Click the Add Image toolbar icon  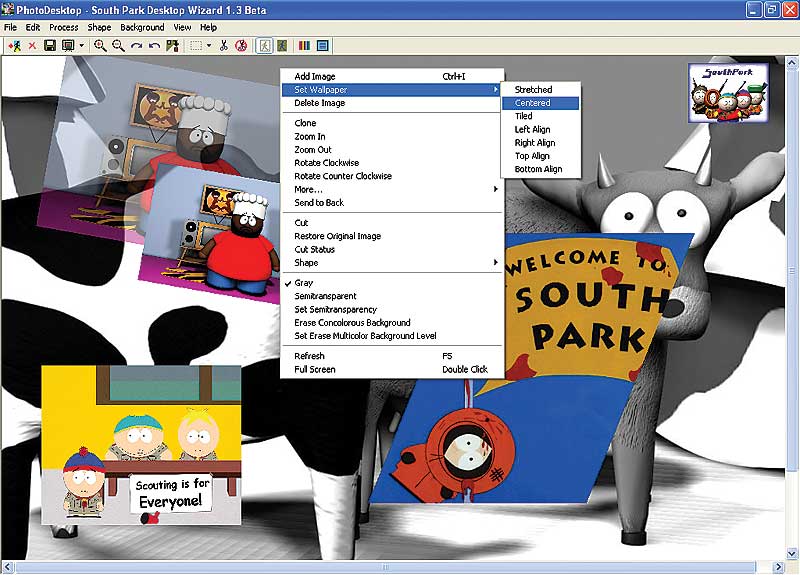pyautogui.click(x=14, y=46)
